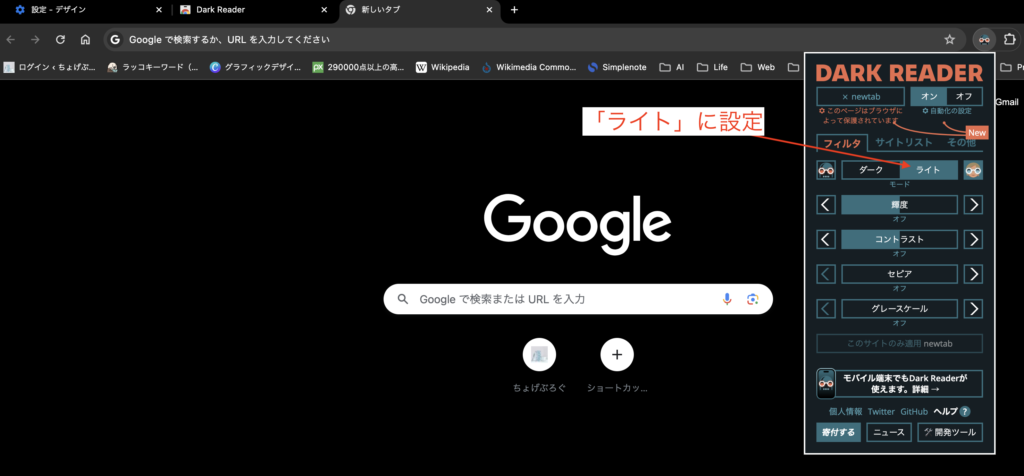
Task: Reload the current page
Action: pyautogui.click(x=60, y=40)
